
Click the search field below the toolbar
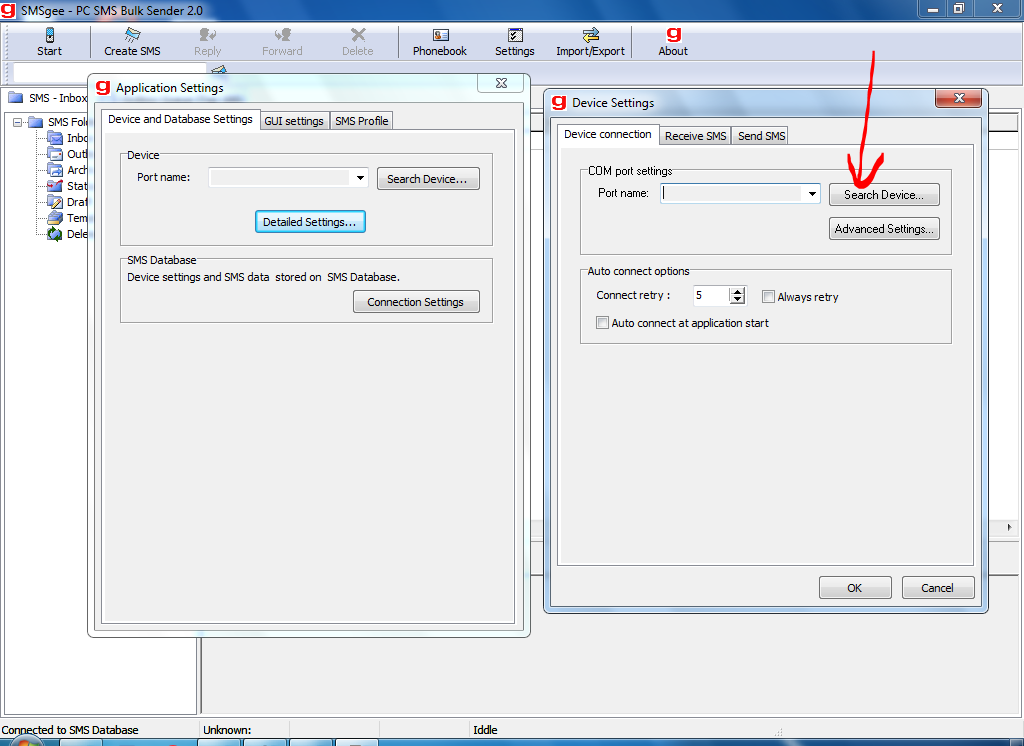point(109,71)
